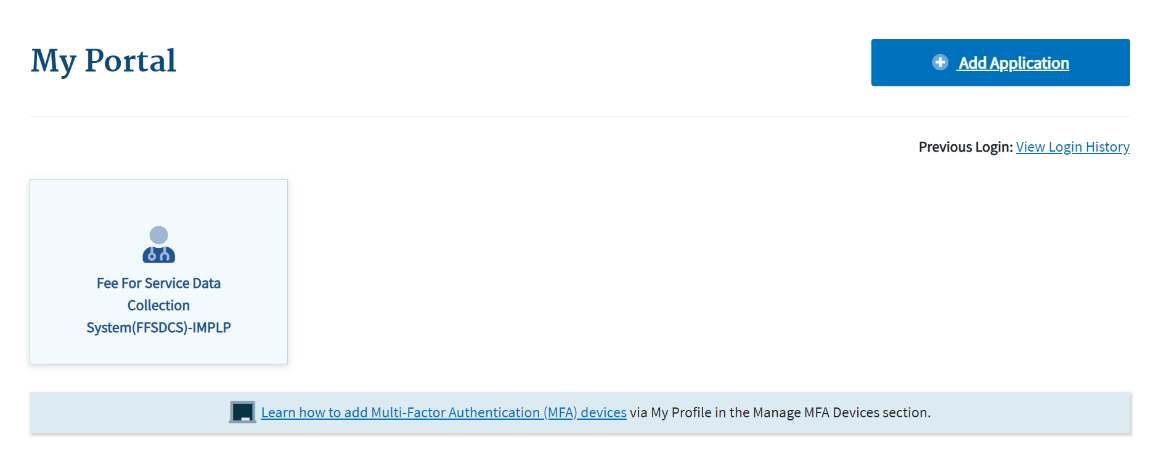Image resolution: width=1153 pixels, height=458 pixels.
Task: Open the FFSDCS-IMPLP application tile
Action: point(159,271)
